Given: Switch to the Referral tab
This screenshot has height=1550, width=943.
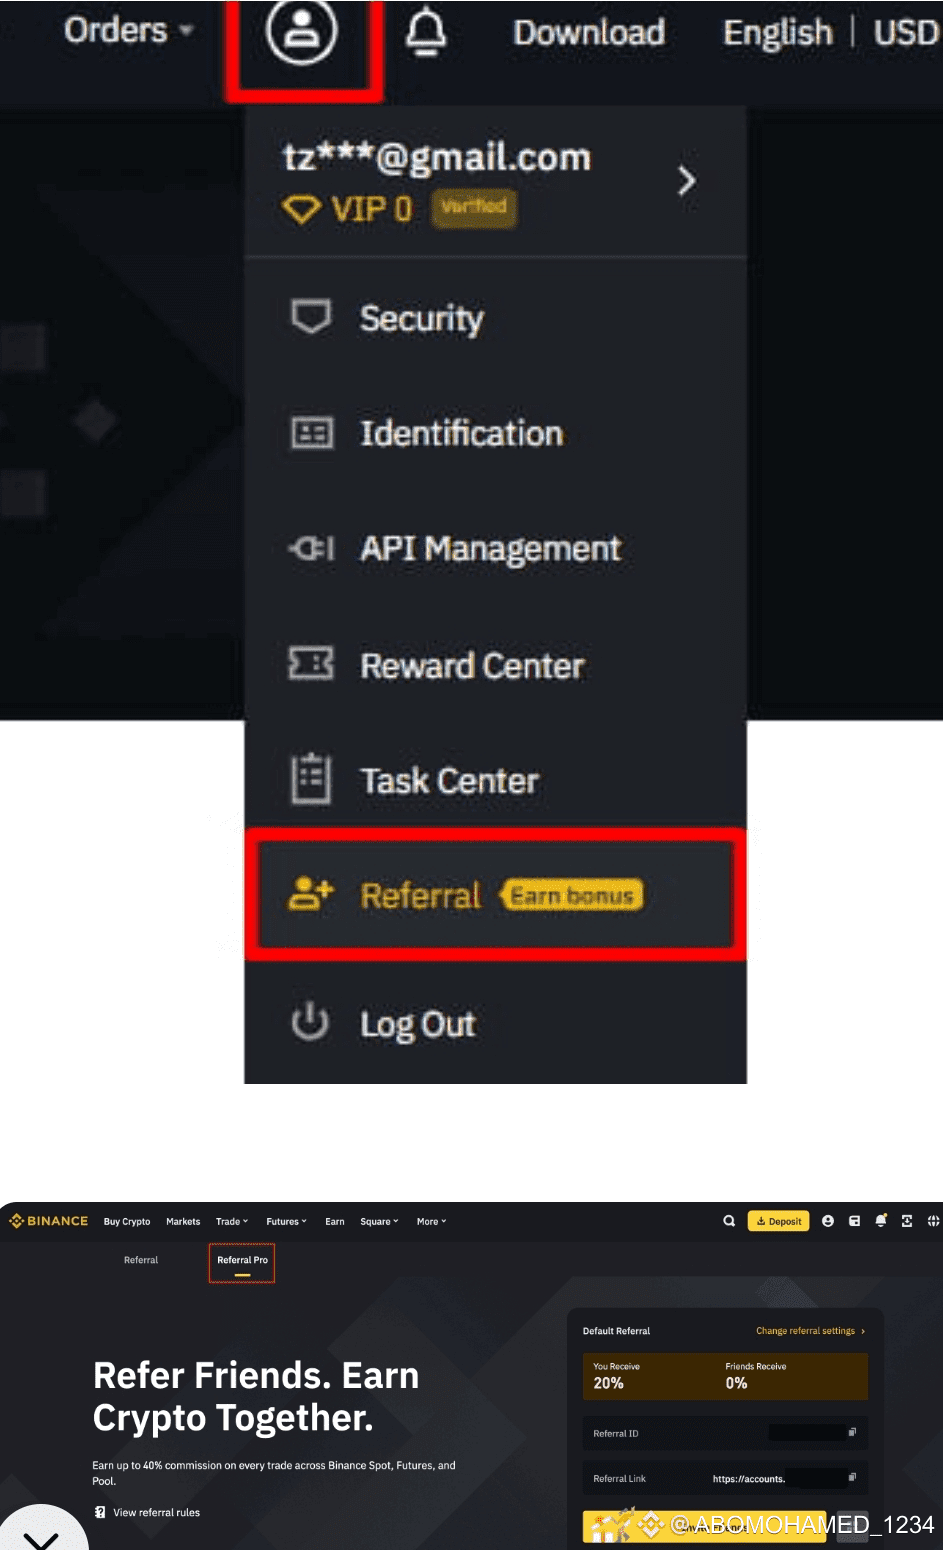Looking at the screenshot, I should pos(141,1260).
